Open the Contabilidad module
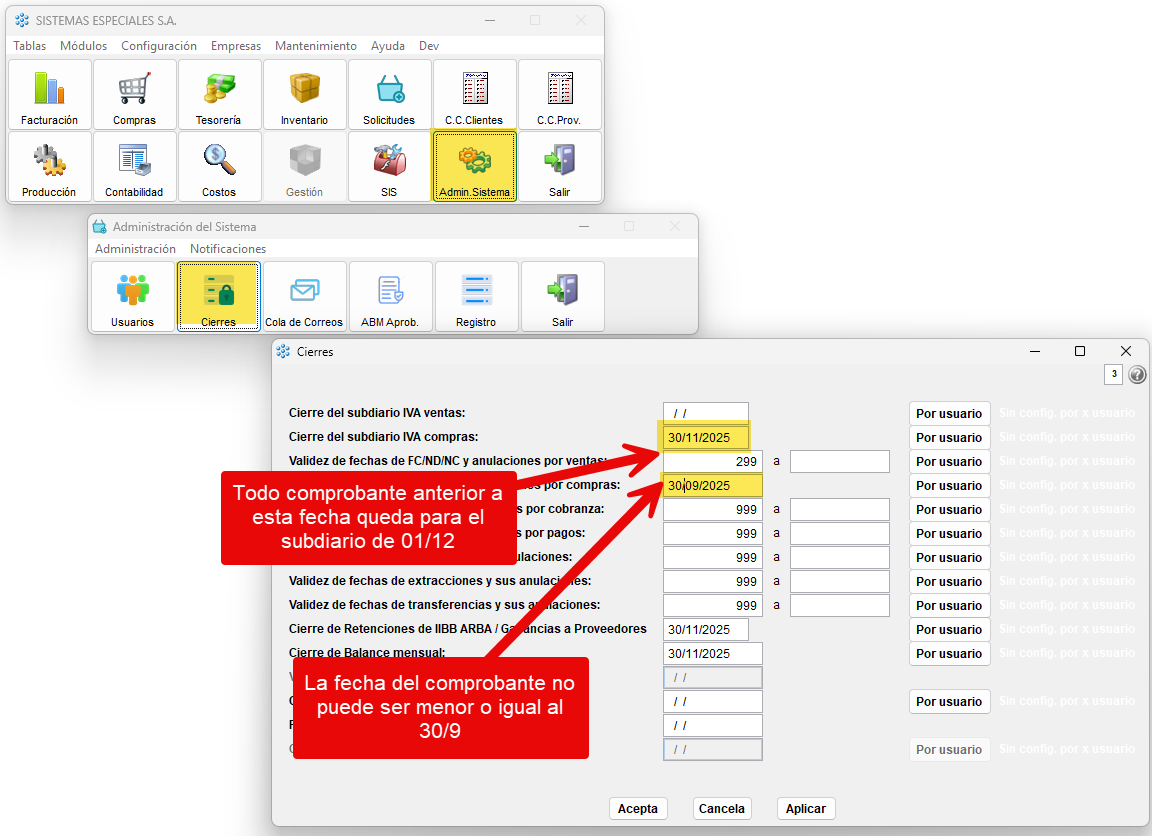Image resolution: width=1152 pixels, height=836 pixels. coord(134,167)
